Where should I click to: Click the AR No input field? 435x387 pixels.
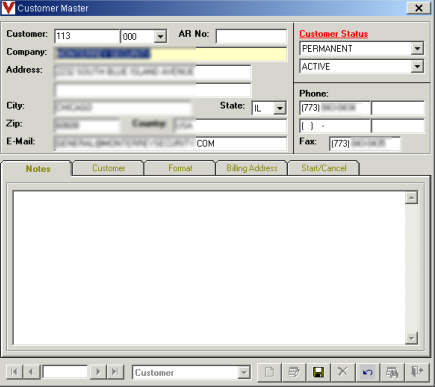point(251,36)
